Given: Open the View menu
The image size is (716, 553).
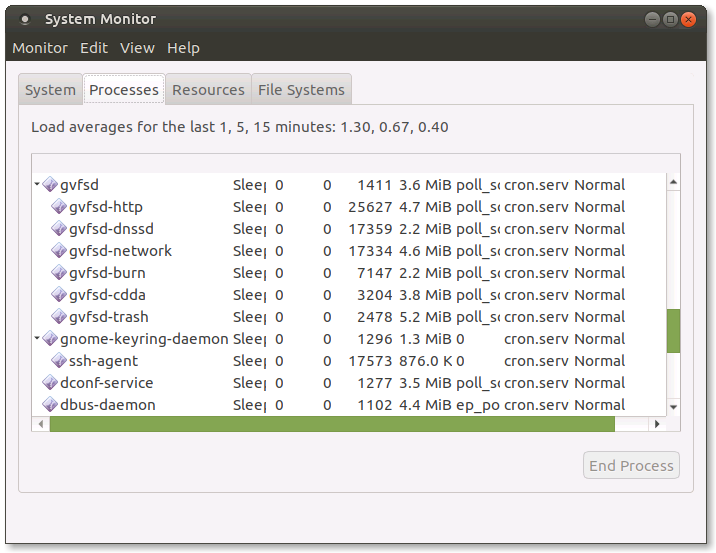Looking at the screenshot, I should (137, 48).
